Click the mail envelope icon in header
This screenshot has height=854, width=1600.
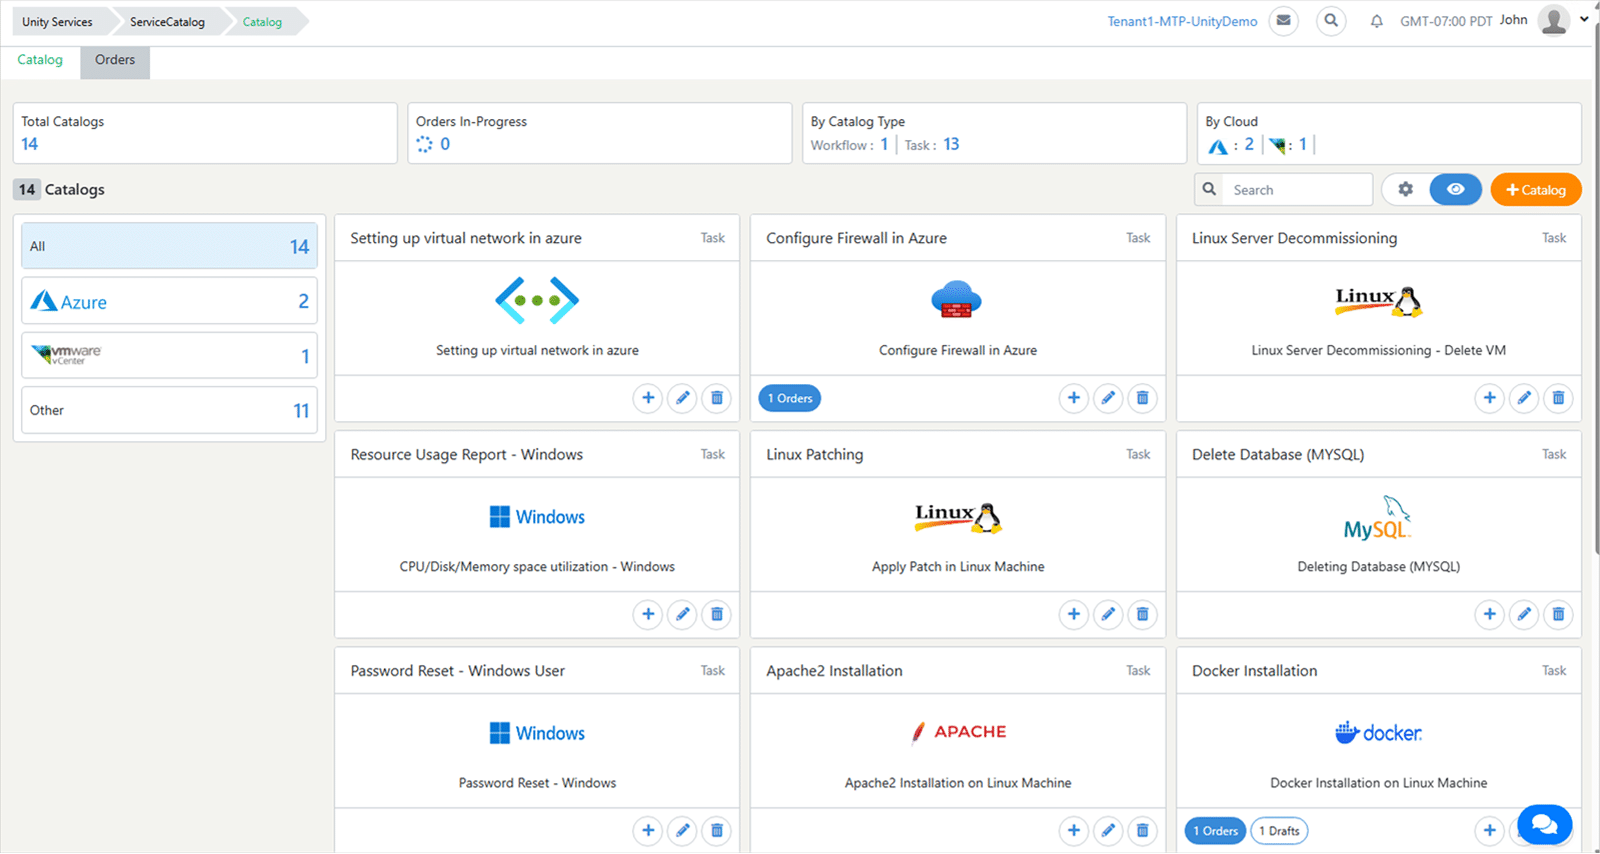(1284, 21)
